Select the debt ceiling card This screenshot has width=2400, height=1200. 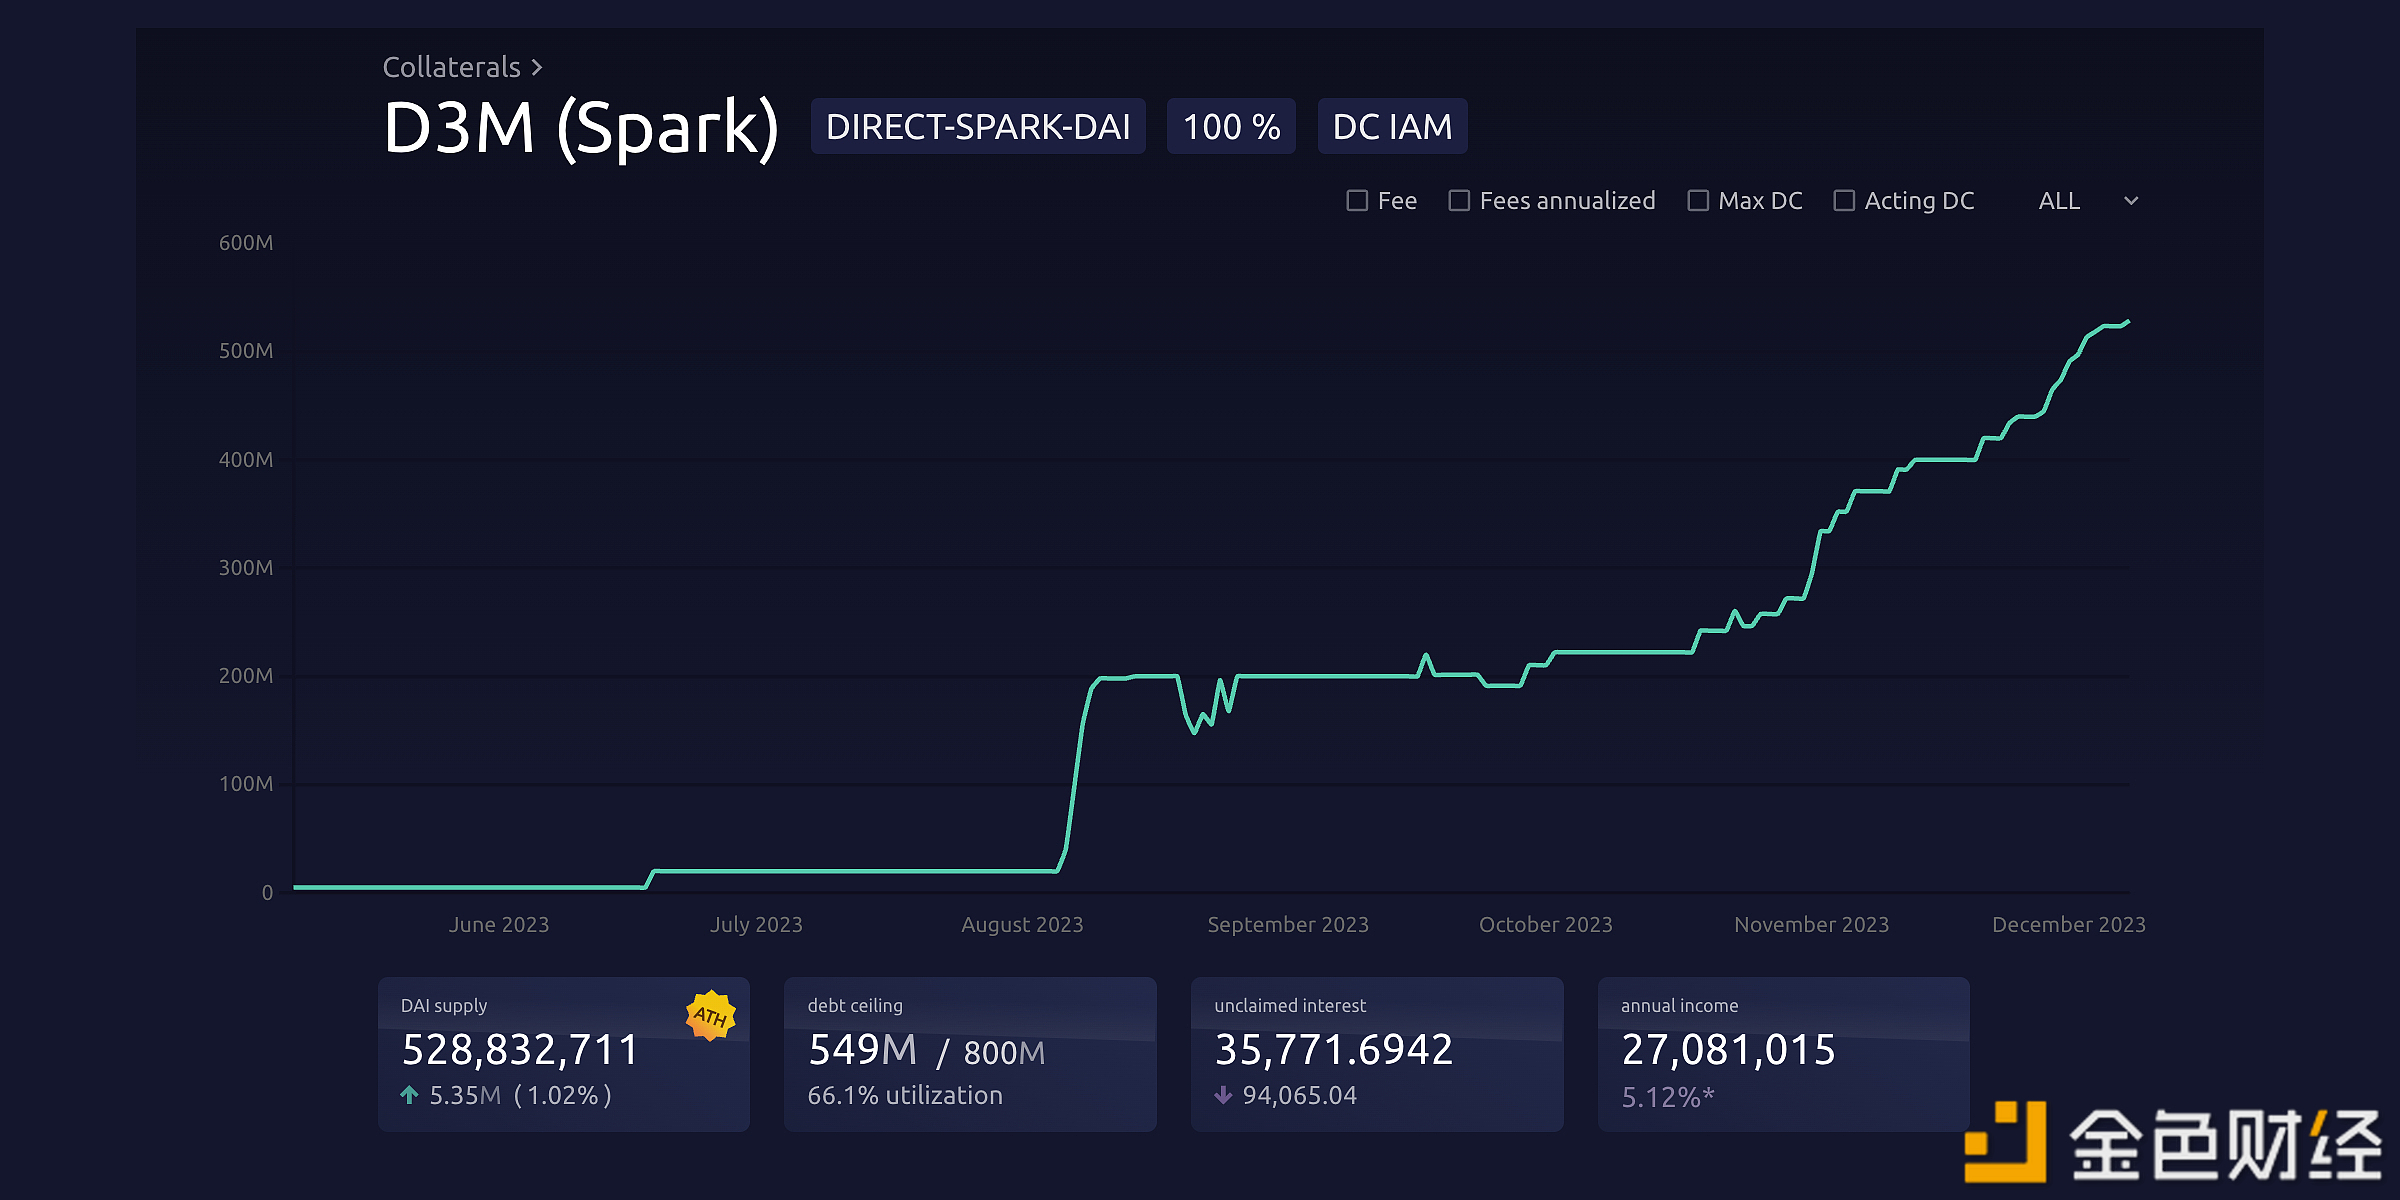pyautogui.click(x=969, y=1054)
